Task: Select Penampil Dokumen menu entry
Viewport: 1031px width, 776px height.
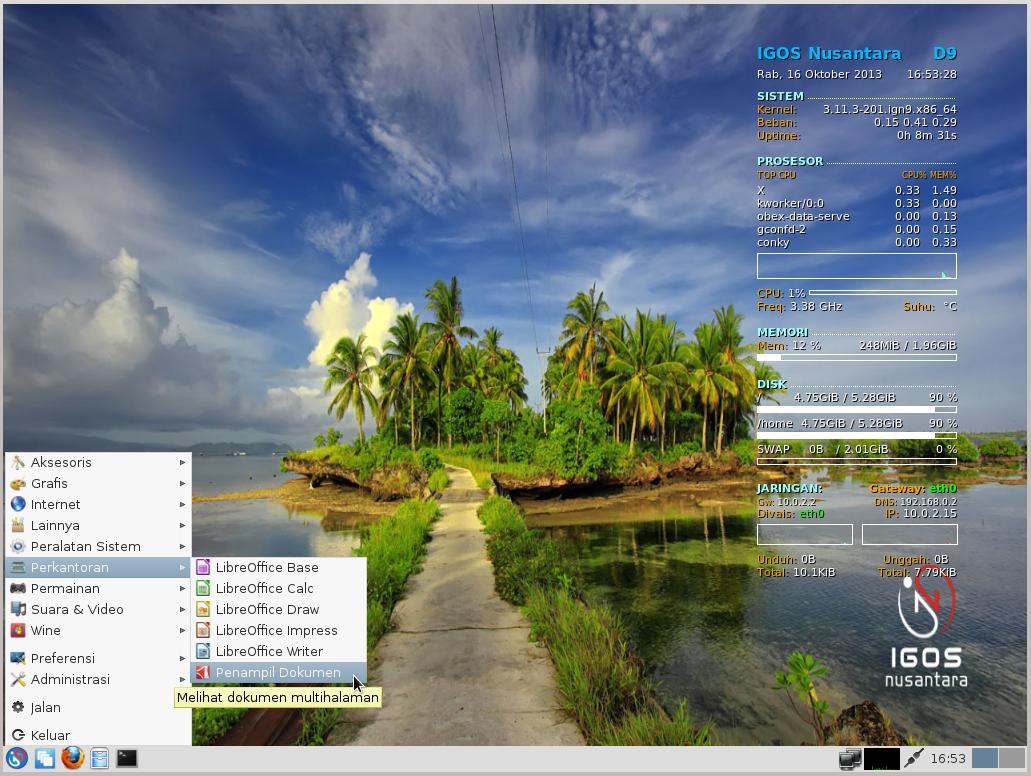Action: 277,672
